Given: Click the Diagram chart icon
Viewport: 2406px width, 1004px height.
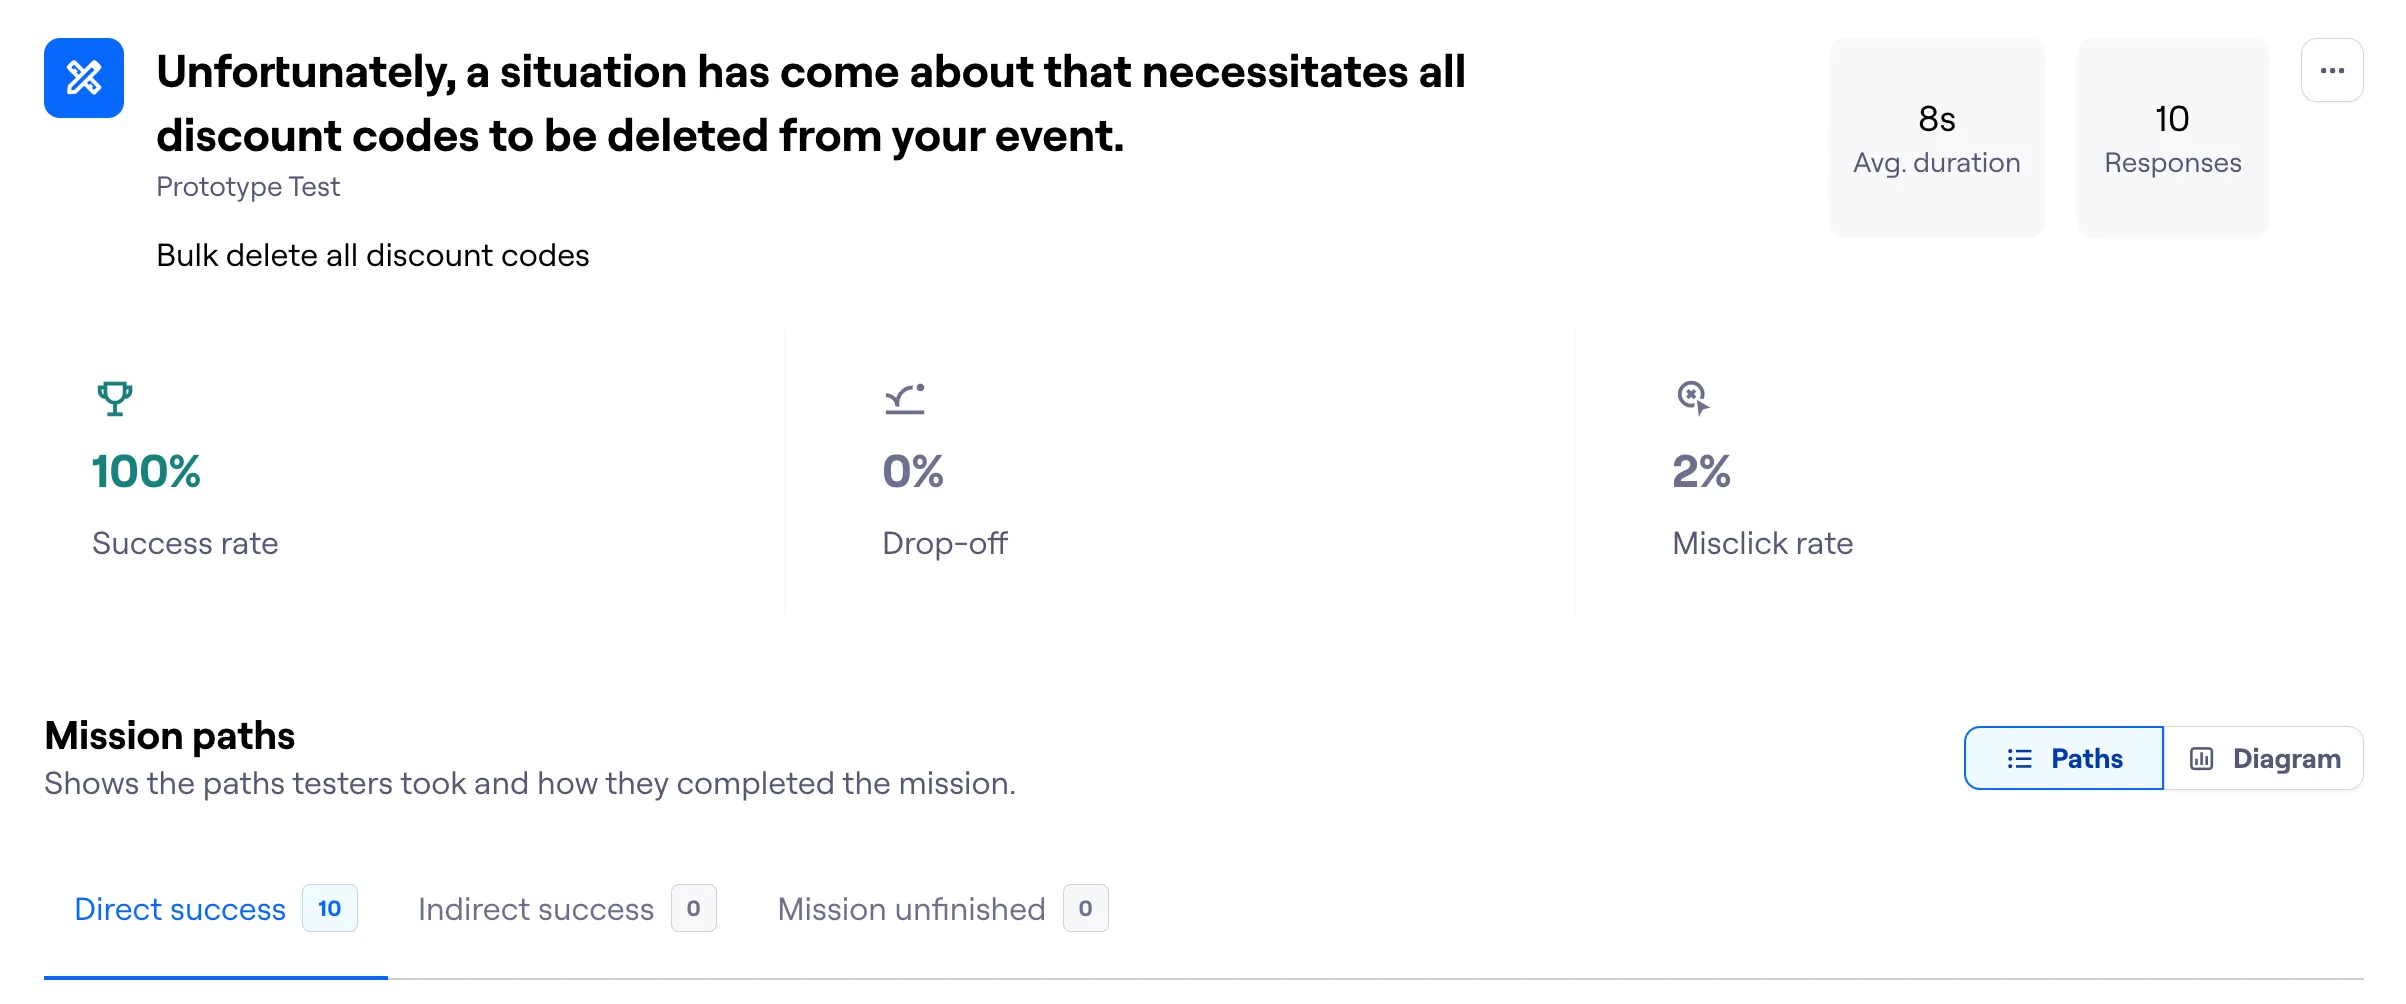Looking at the screenshot, I should [2201, 759].
